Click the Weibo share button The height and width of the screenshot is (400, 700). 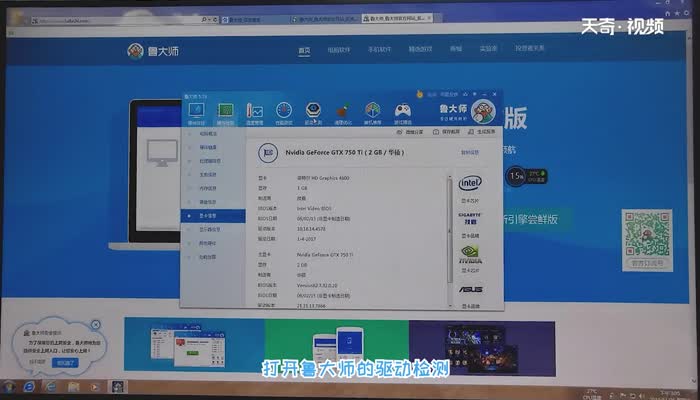coord(410,132)
